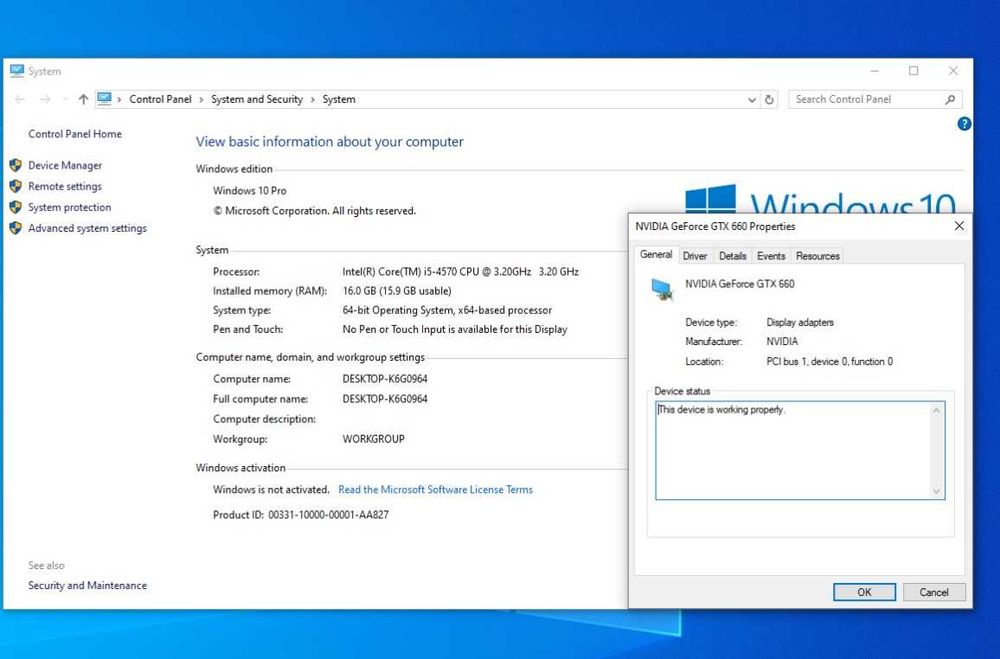This screenshot has height=659, width=1000.
Task: Open Security and Maintenance link
Action: click(87, 585)
